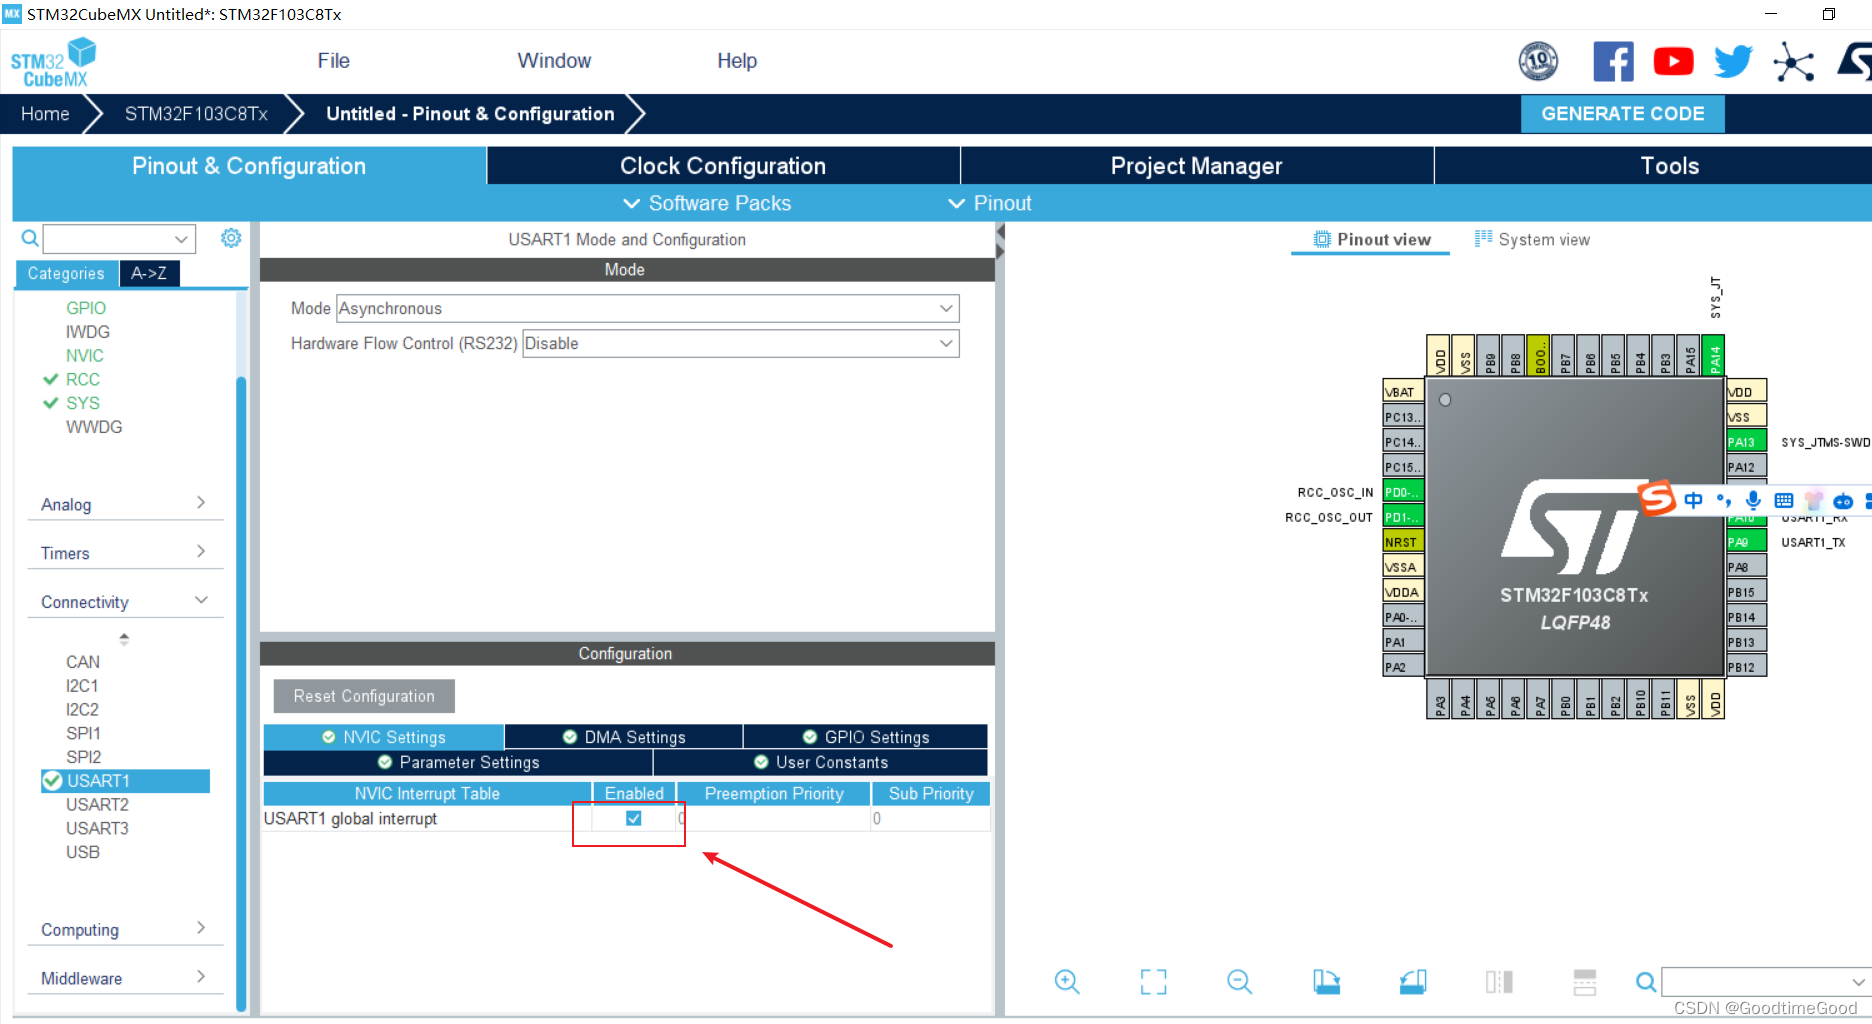Select GPIO in the System Core list
The width and height of the screenshot is (1872, 1024).
click(86, 308)
